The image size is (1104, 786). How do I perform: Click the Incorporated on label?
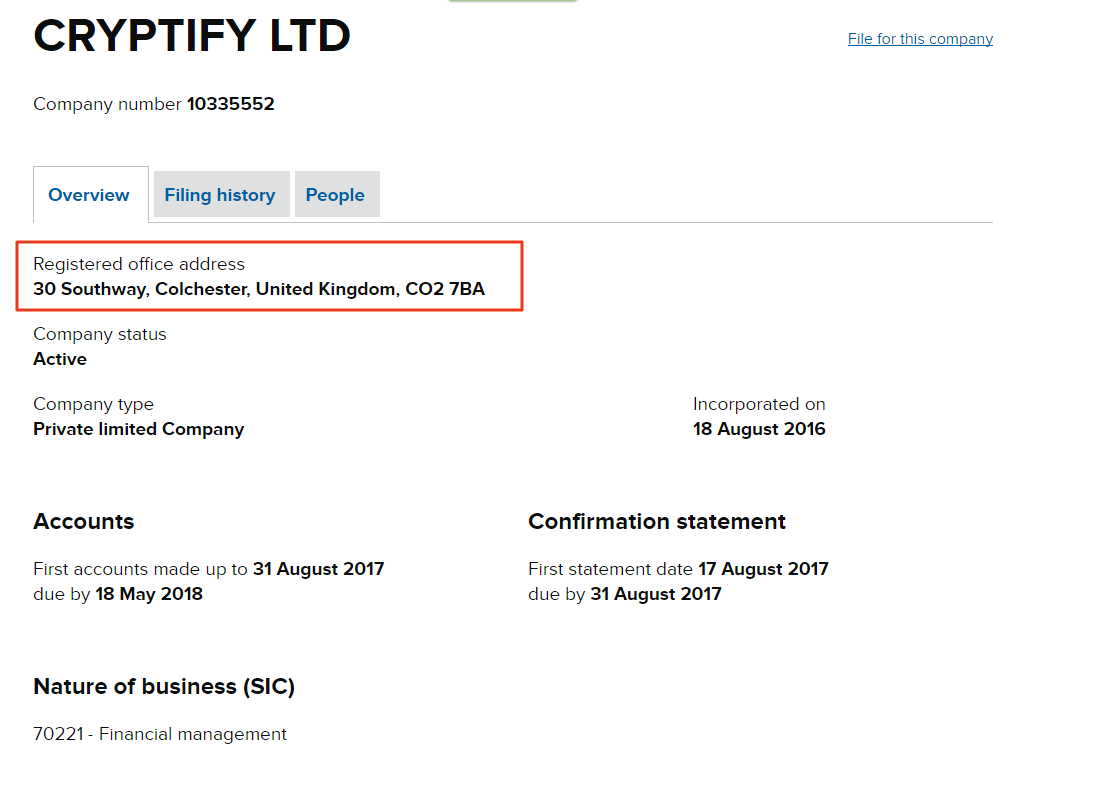coord(759,404)
